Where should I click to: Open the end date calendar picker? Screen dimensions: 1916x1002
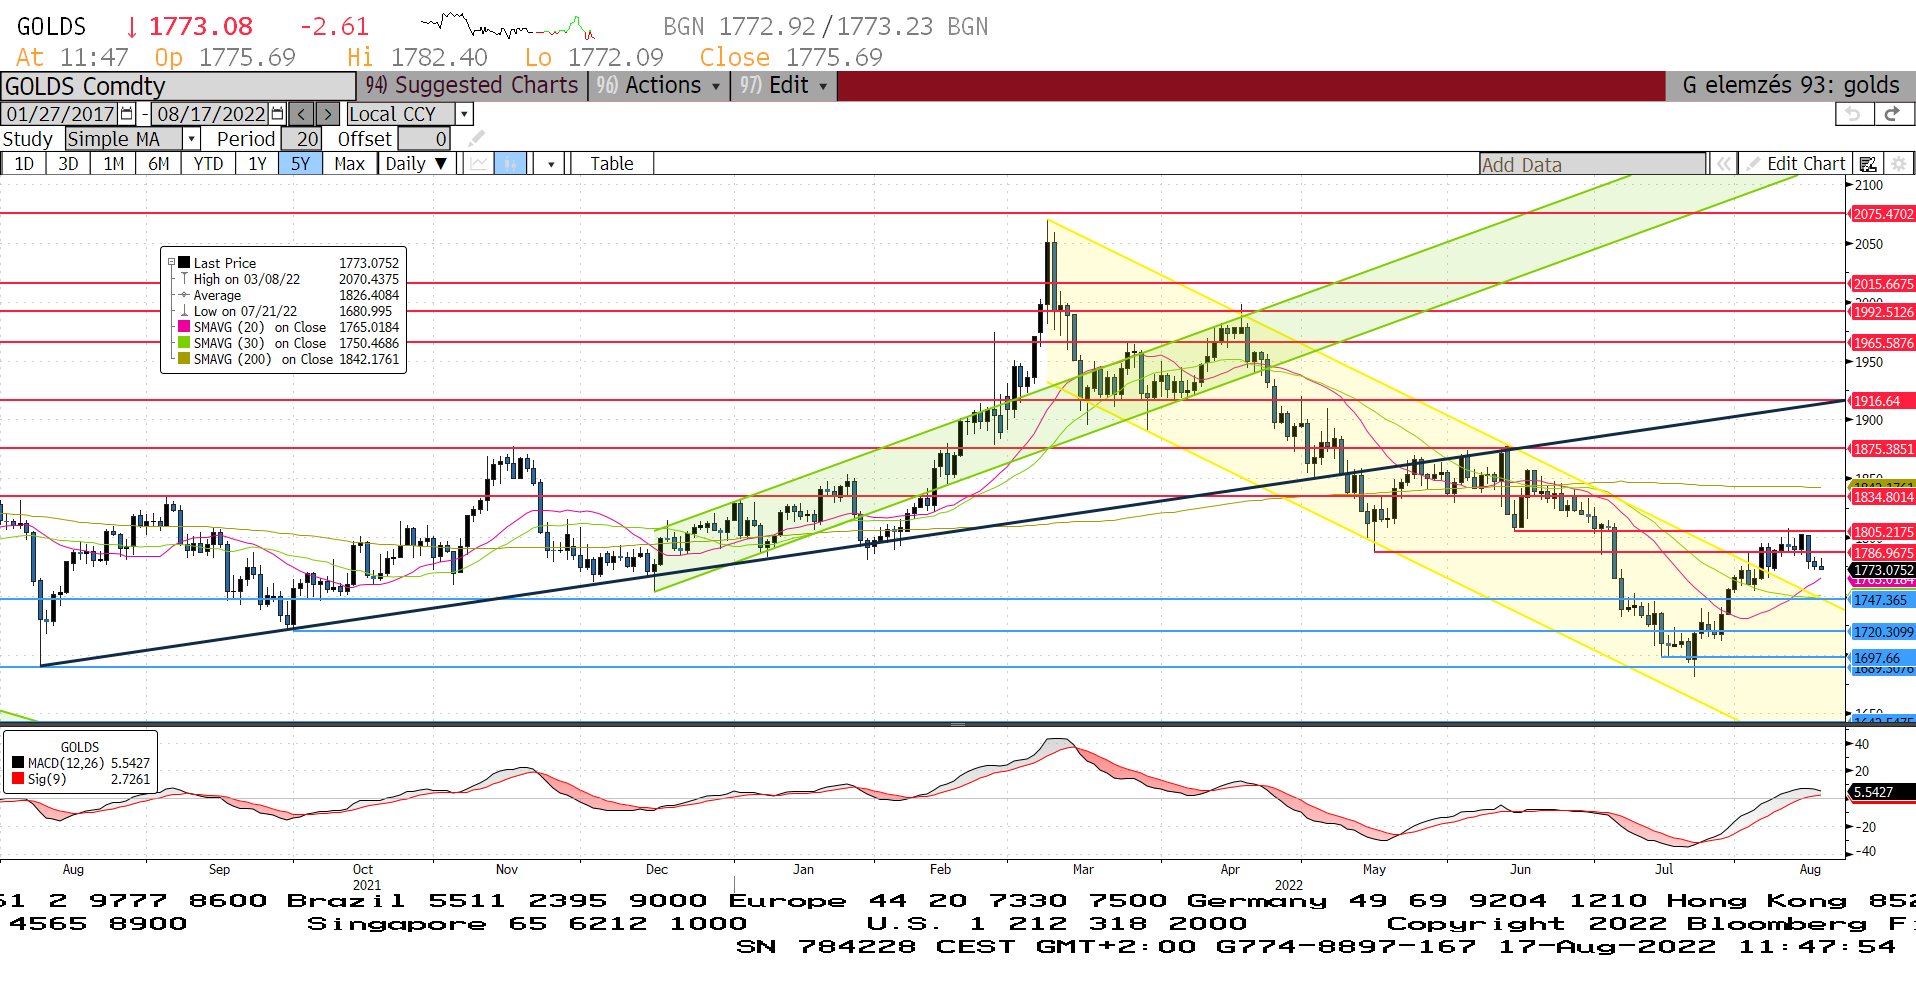pos(277,114)
